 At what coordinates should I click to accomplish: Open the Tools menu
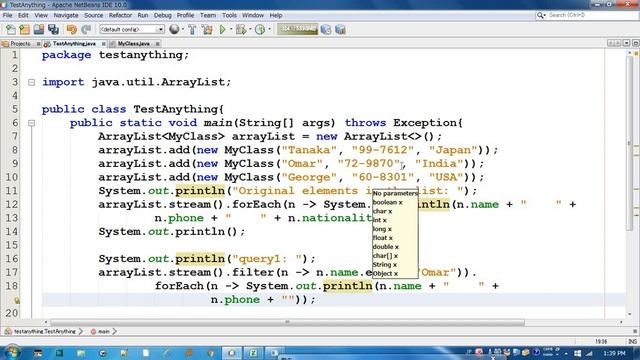[x=229, y=15]
